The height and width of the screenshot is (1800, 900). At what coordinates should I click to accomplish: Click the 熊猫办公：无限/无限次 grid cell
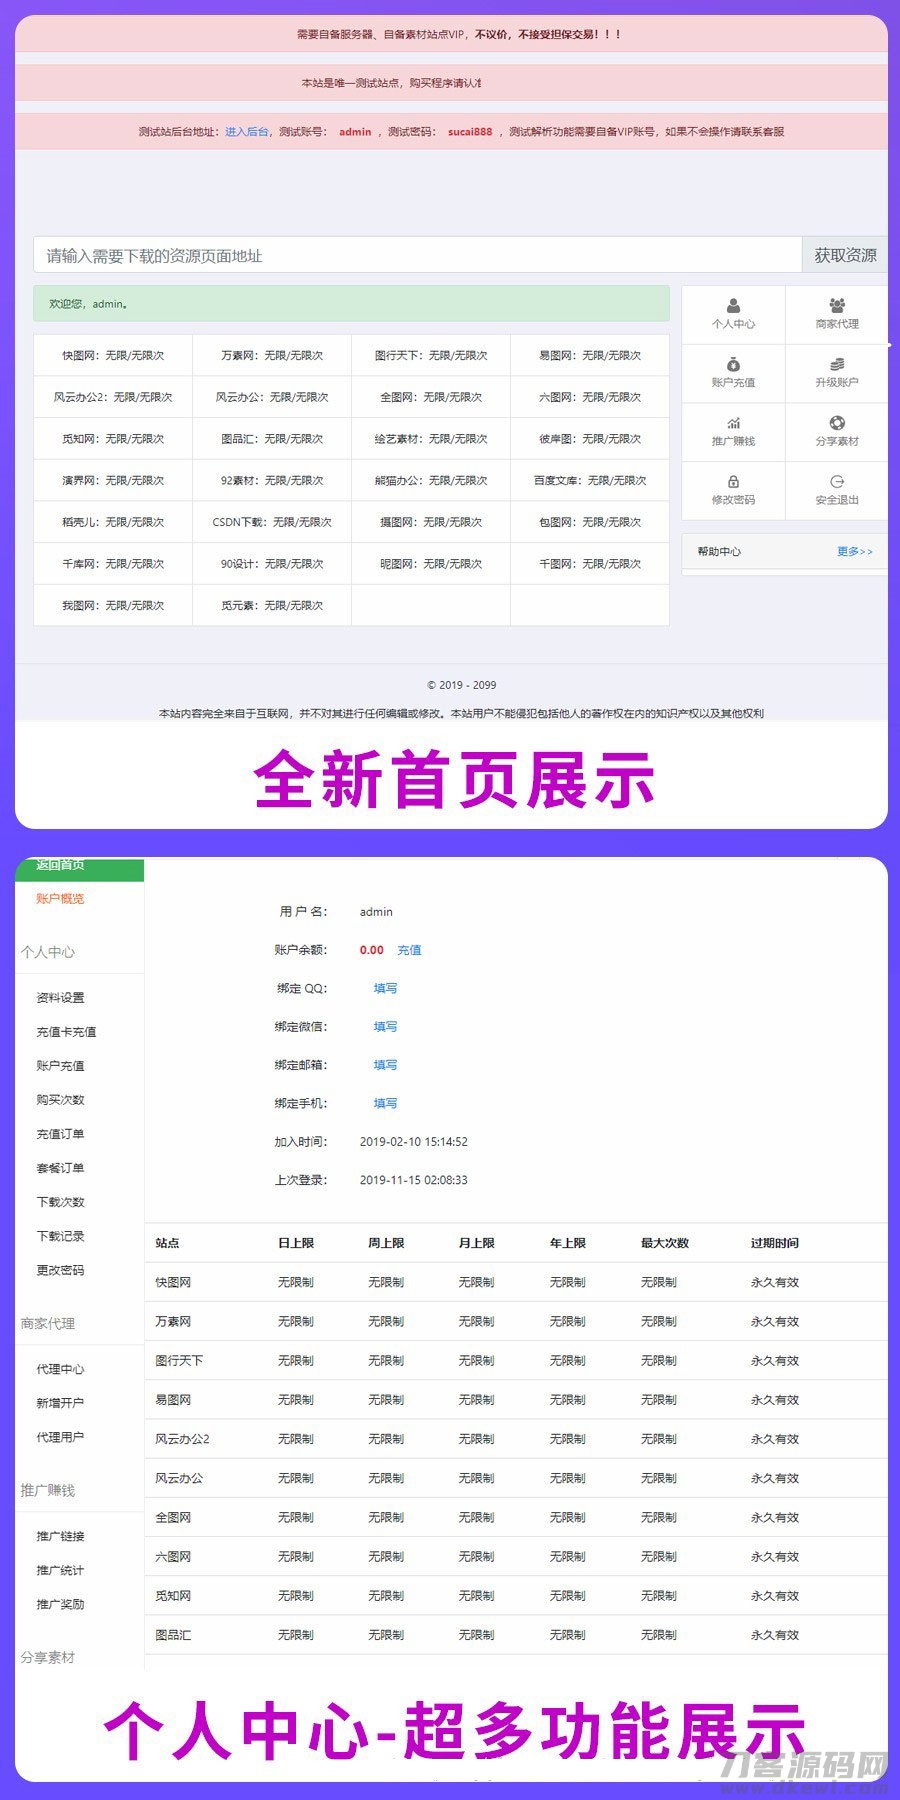tap(431, 480)
